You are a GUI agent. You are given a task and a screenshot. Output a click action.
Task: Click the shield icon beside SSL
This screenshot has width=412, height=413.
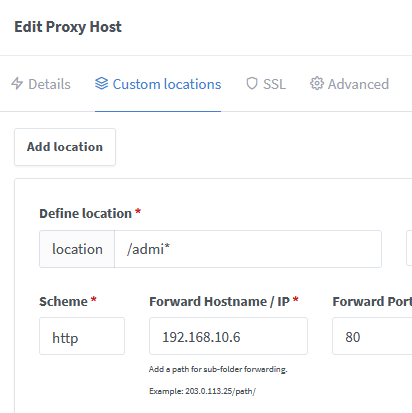point(252,84)
